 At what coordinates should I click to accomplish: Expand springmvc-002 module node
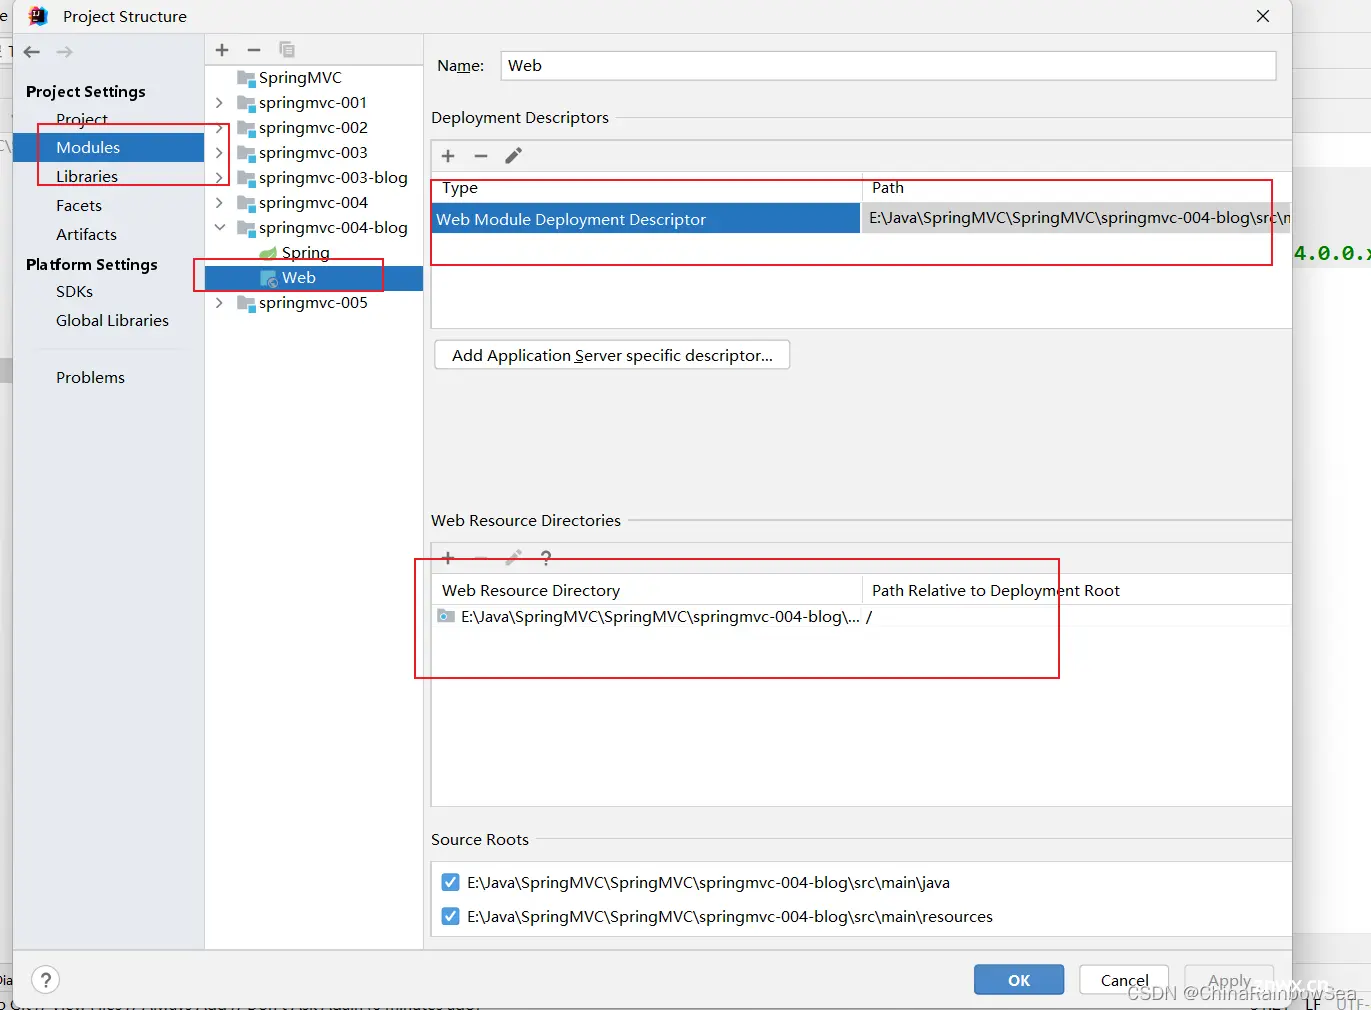[219, 128]
